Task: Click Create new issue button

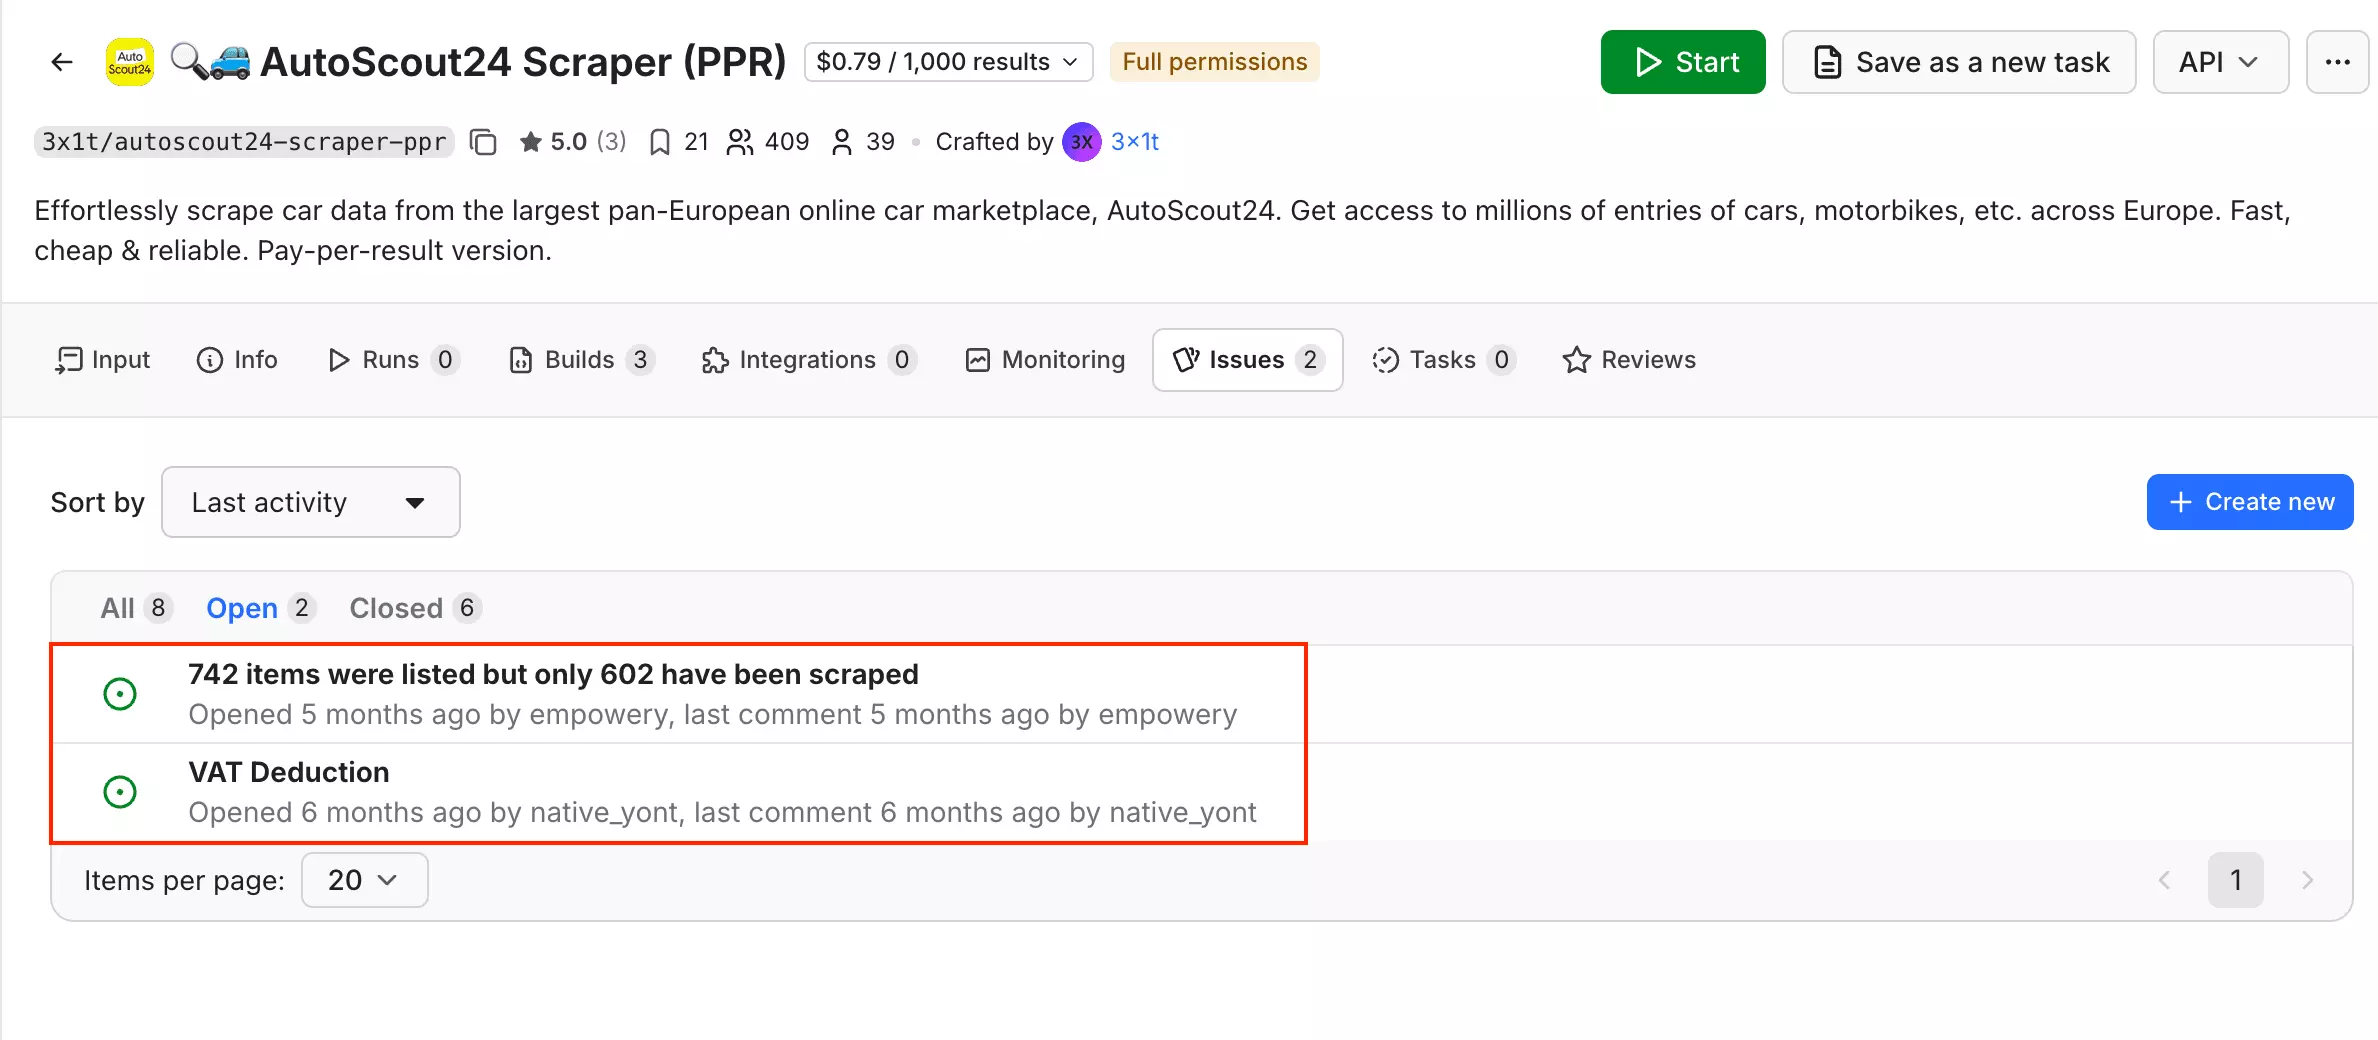Action: [x=2250, y=502]
